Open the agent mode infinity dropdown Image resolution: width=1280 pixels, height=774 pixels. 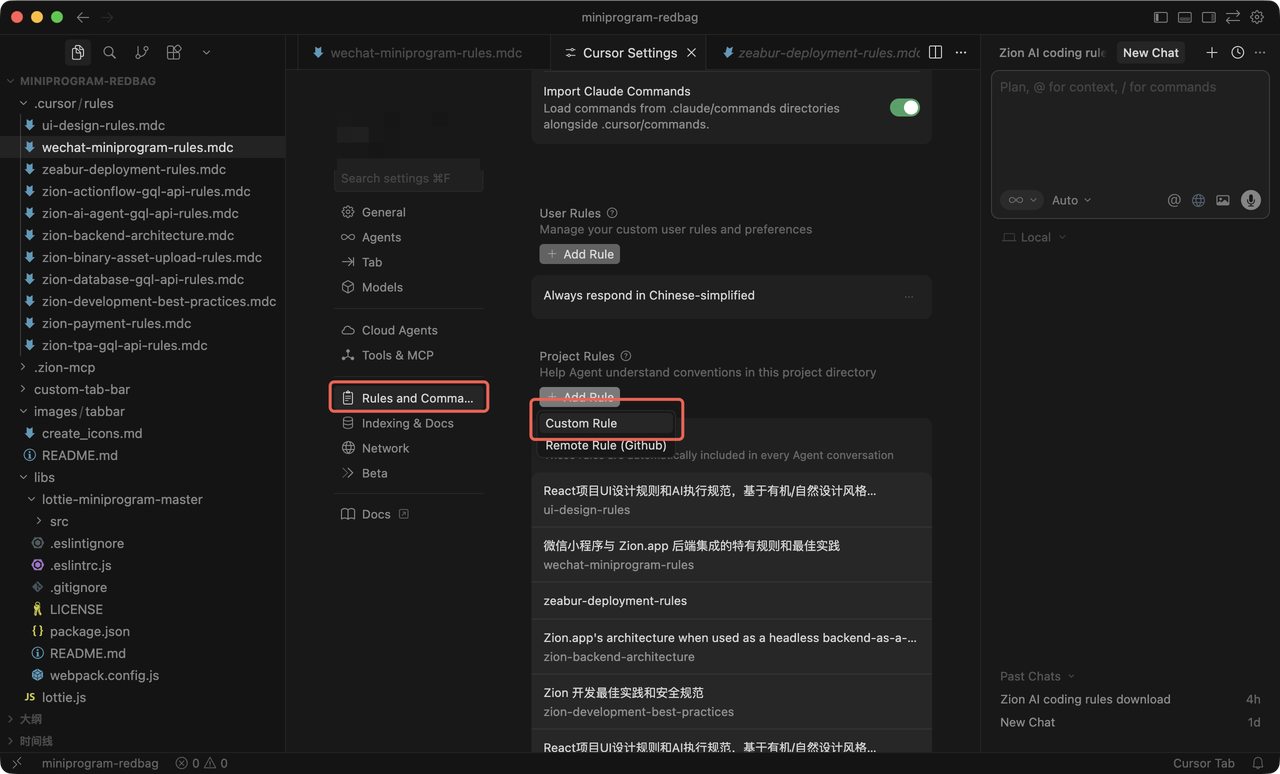tap(1021, 200)
